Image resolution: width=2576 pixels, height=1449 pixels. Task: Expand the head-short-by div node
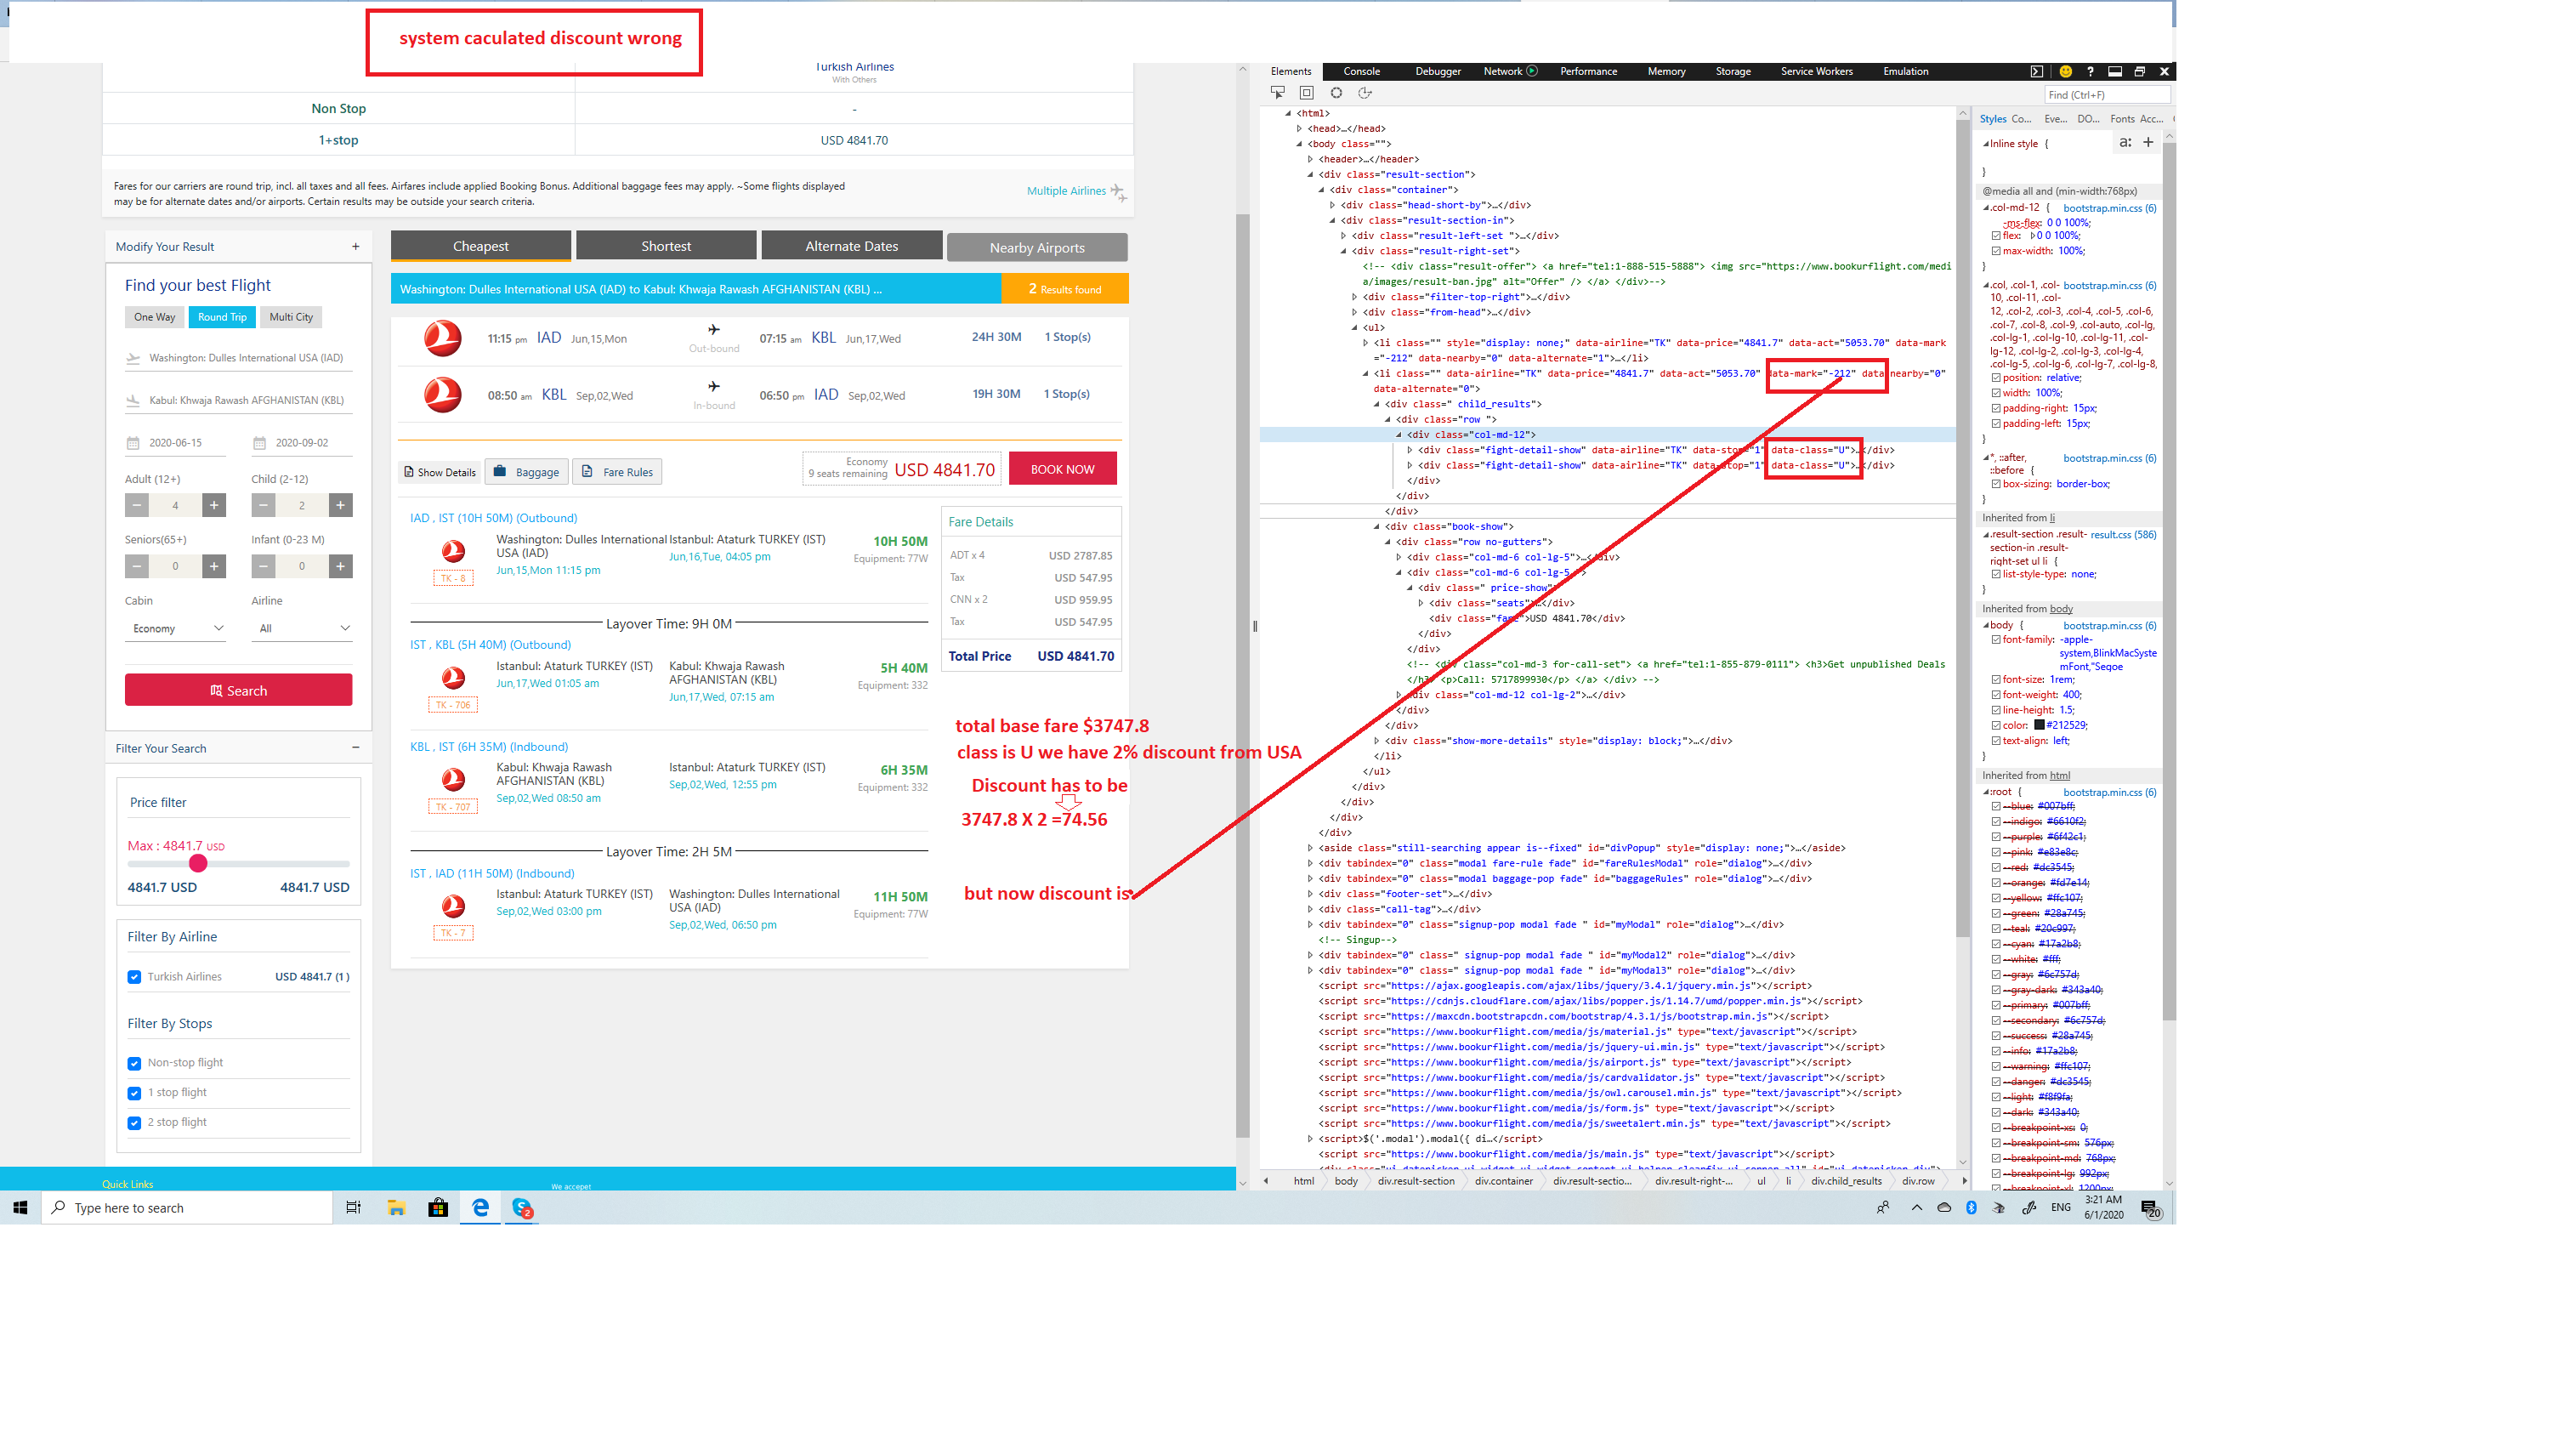pos(1333,205)
